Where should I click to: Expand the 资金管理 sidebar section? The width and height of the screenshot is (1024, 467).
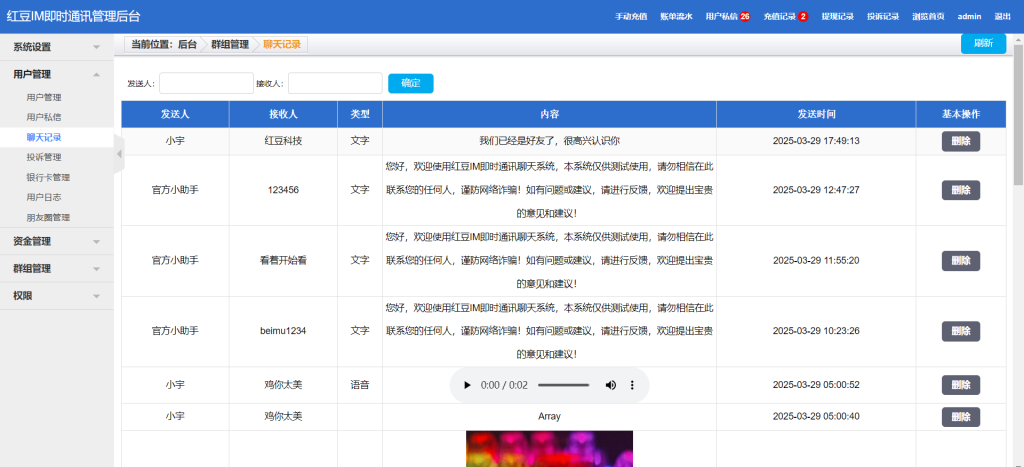click(x=56, y=241)
